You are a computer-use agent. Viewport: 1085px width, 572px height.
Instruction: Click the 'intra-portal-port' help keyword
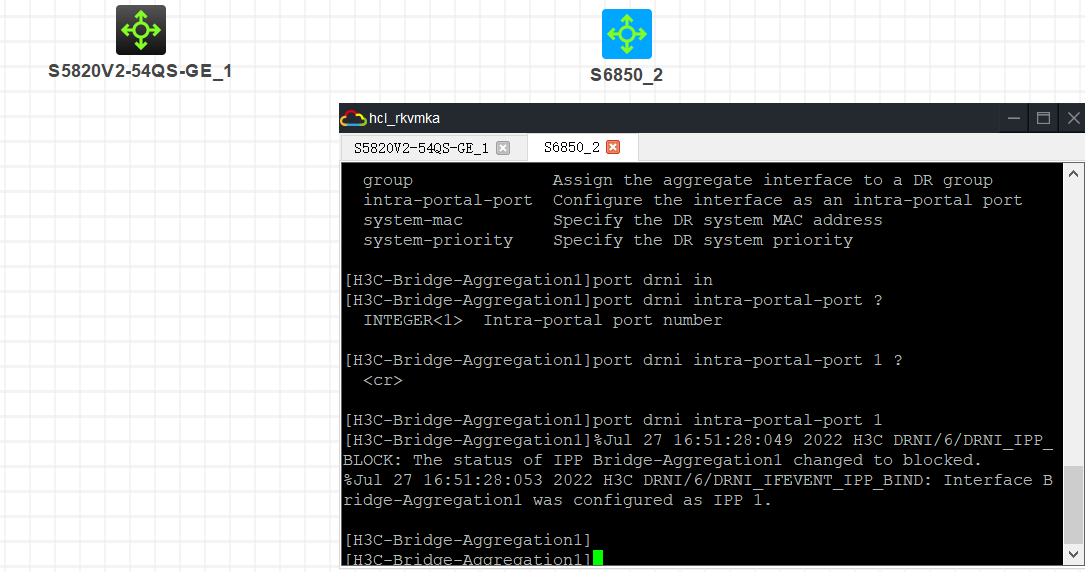point(448,200)
